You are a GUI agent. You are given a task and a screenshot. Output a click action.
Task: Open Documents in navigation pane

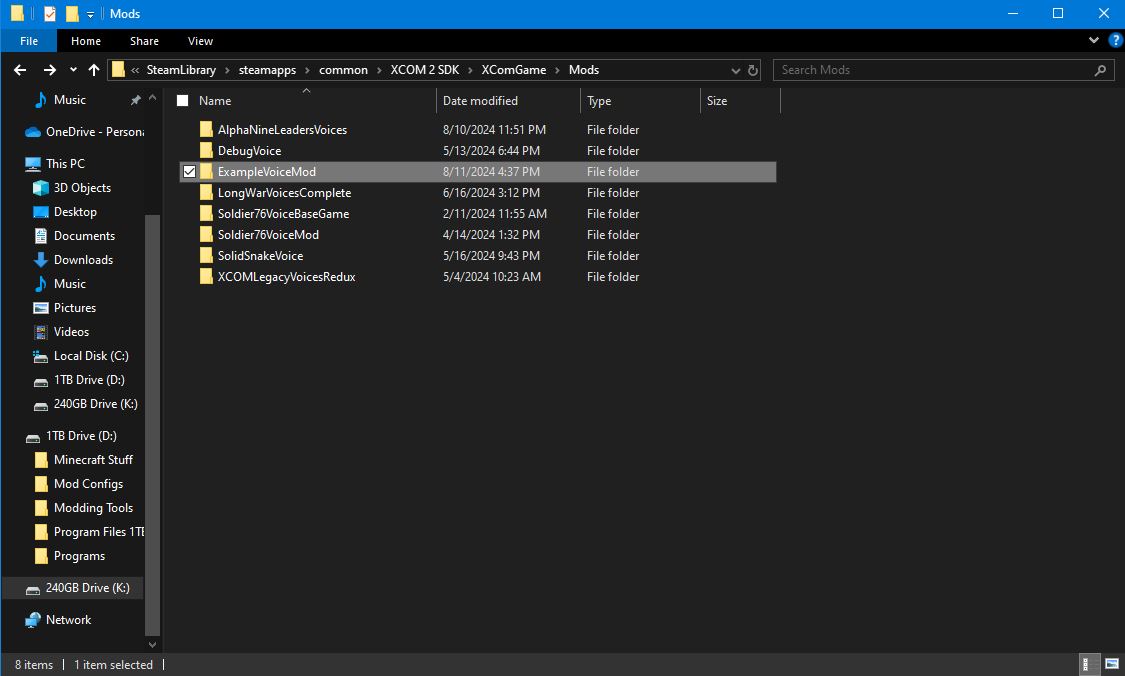tap(84, 235)
